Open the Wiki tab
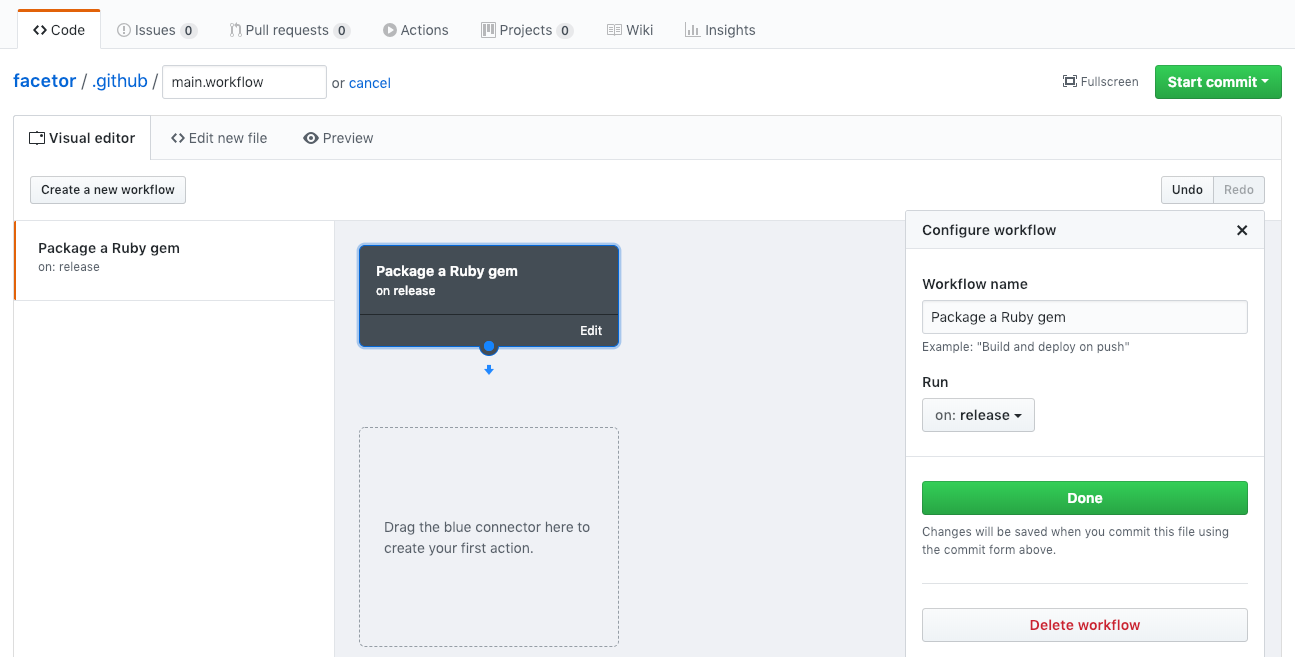 pos(630,30)
